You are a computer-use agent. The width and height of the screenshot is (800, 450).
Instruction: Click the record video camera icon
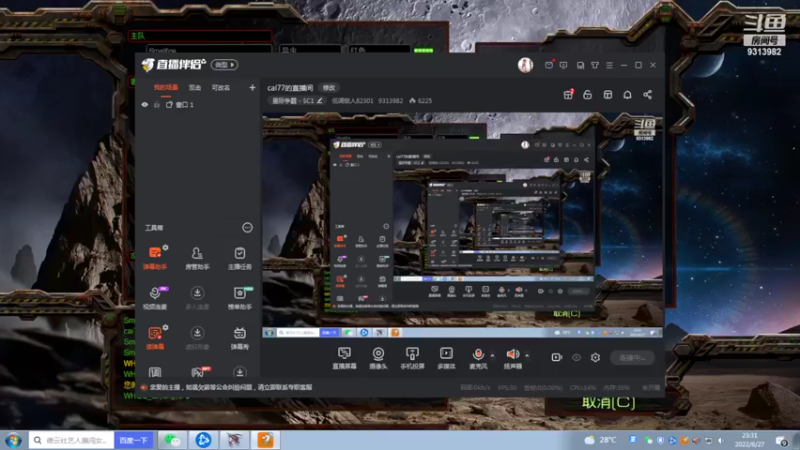tap(557, 358)
